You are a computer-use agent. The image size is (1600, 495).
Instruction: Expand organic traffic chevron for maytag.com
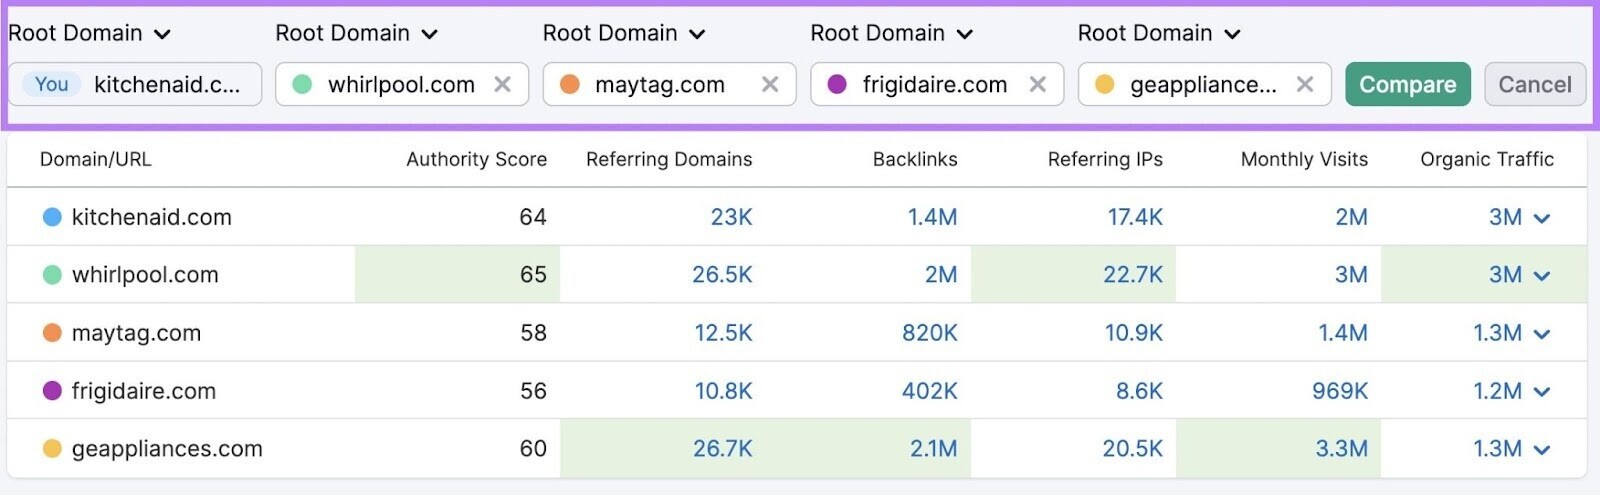1542,334
